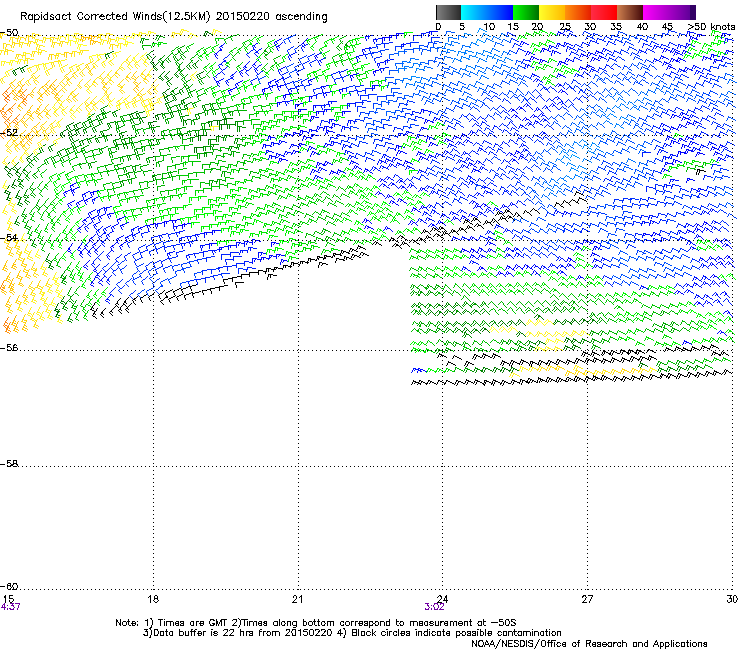Click the 'Rapidscat Corrected Winds(12.5KM)' title text

[x=115, y=17]
